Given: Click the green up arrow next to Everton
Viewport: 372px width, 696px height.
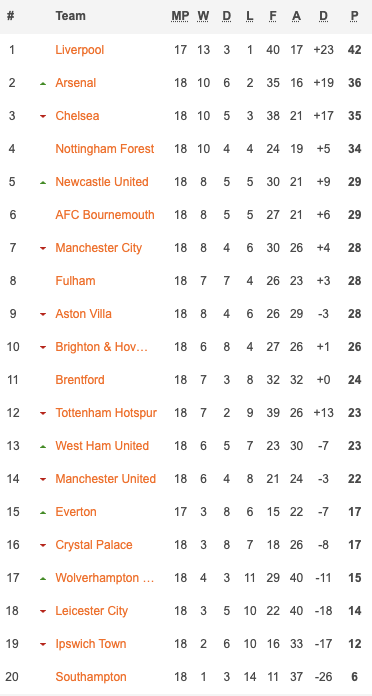Looking at the screenshot, I should click(43, 512).
